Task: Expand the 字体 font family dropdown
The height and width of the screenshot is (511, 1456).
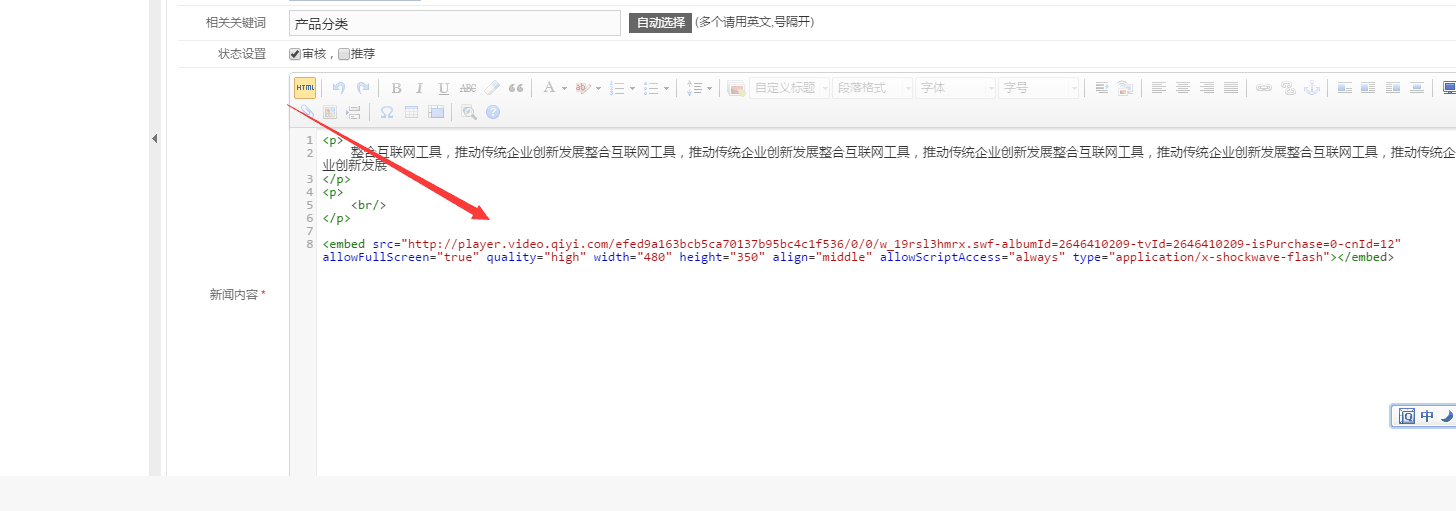Action: pos(956,88)
